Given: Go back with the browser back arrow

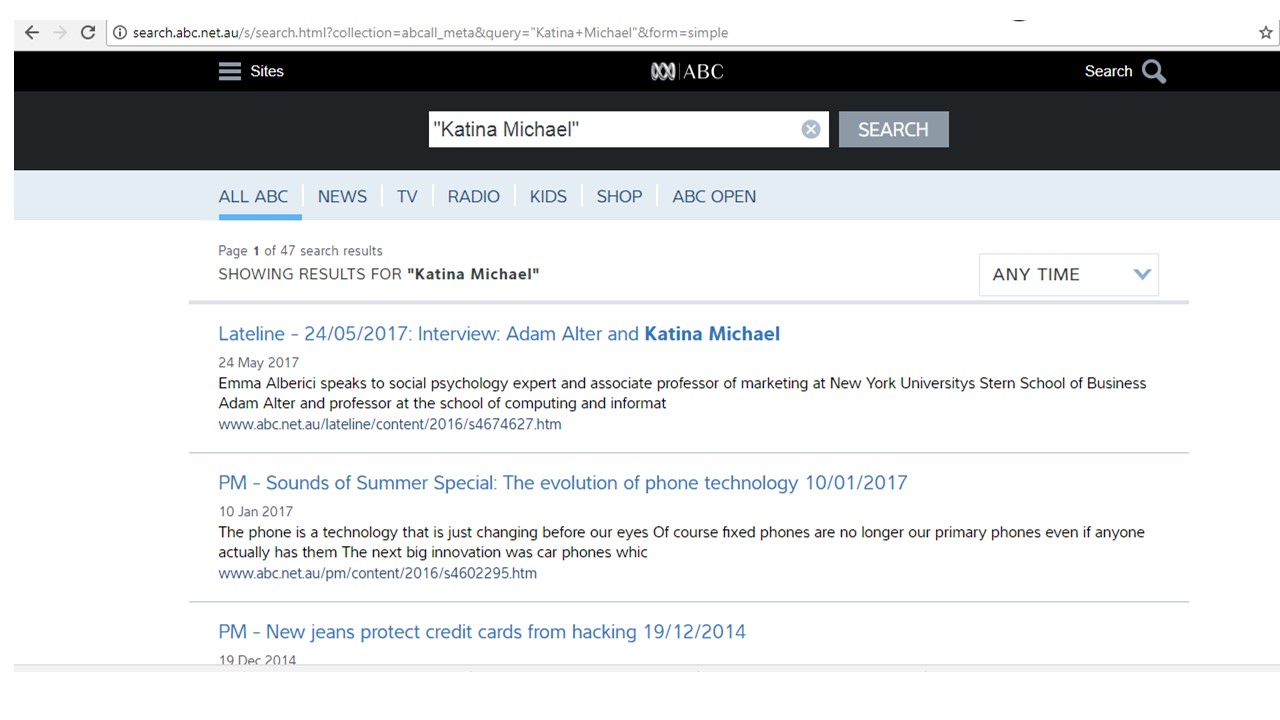Looking at the screenshot, I should (31, 32).
